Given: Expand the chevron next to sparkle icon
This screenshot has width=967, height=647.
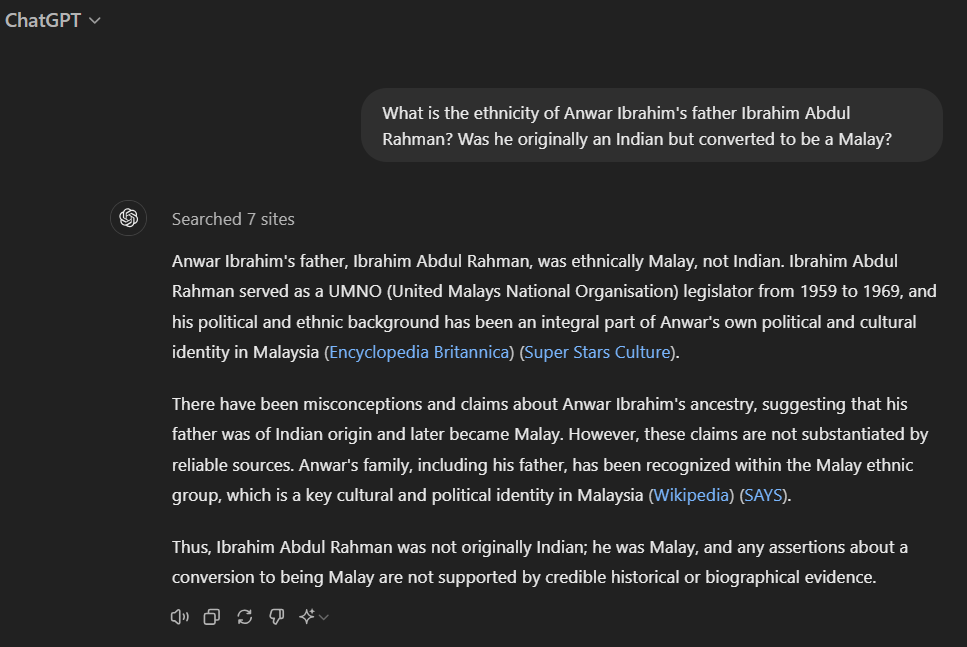Looking at the screenshot, I should pyautogui.click(x=324, y=617).
